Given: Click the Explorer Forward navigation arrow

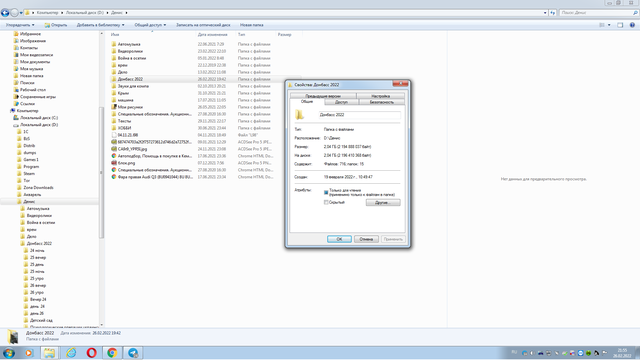Looking at the screenshot, I should [14, 13].
